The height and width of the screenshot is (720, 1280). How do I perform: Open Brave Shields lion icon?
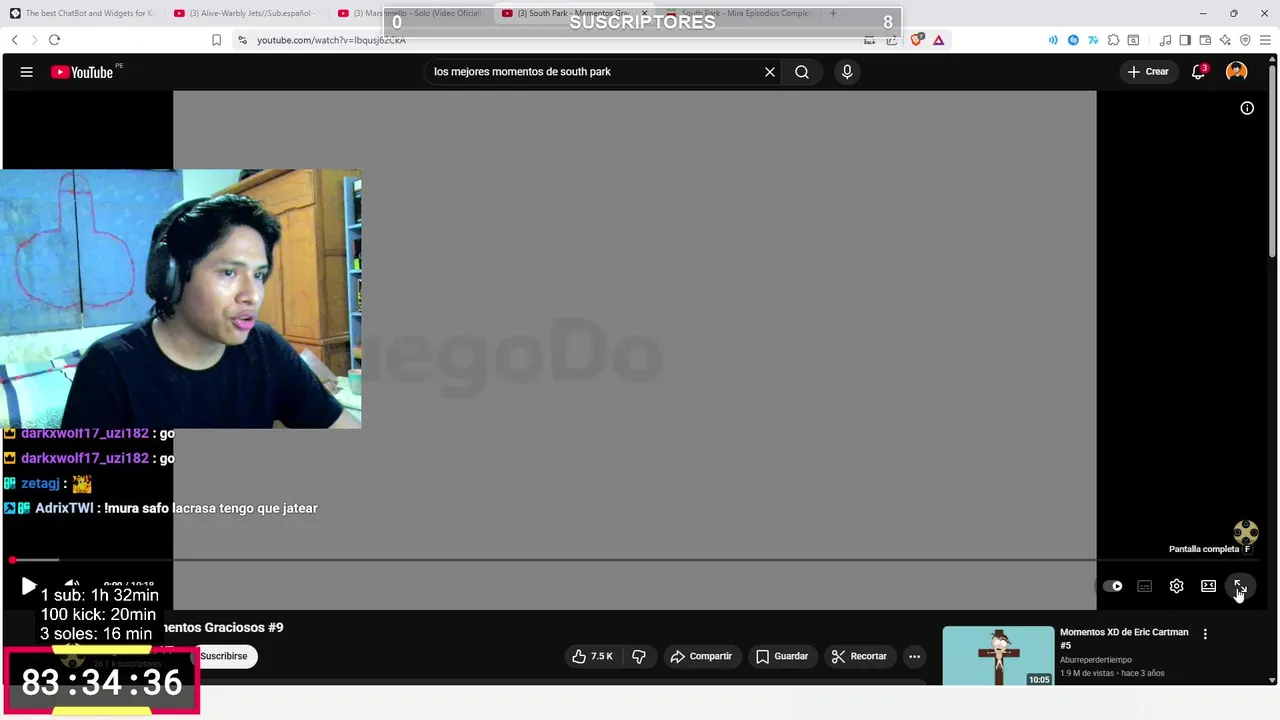click(917, 40)
